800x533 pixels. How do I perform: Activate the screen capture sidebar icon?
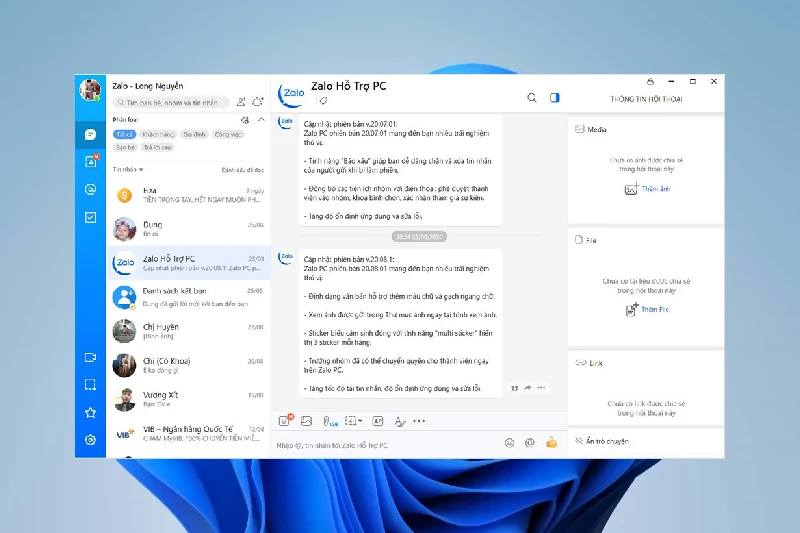pos(90,385)
